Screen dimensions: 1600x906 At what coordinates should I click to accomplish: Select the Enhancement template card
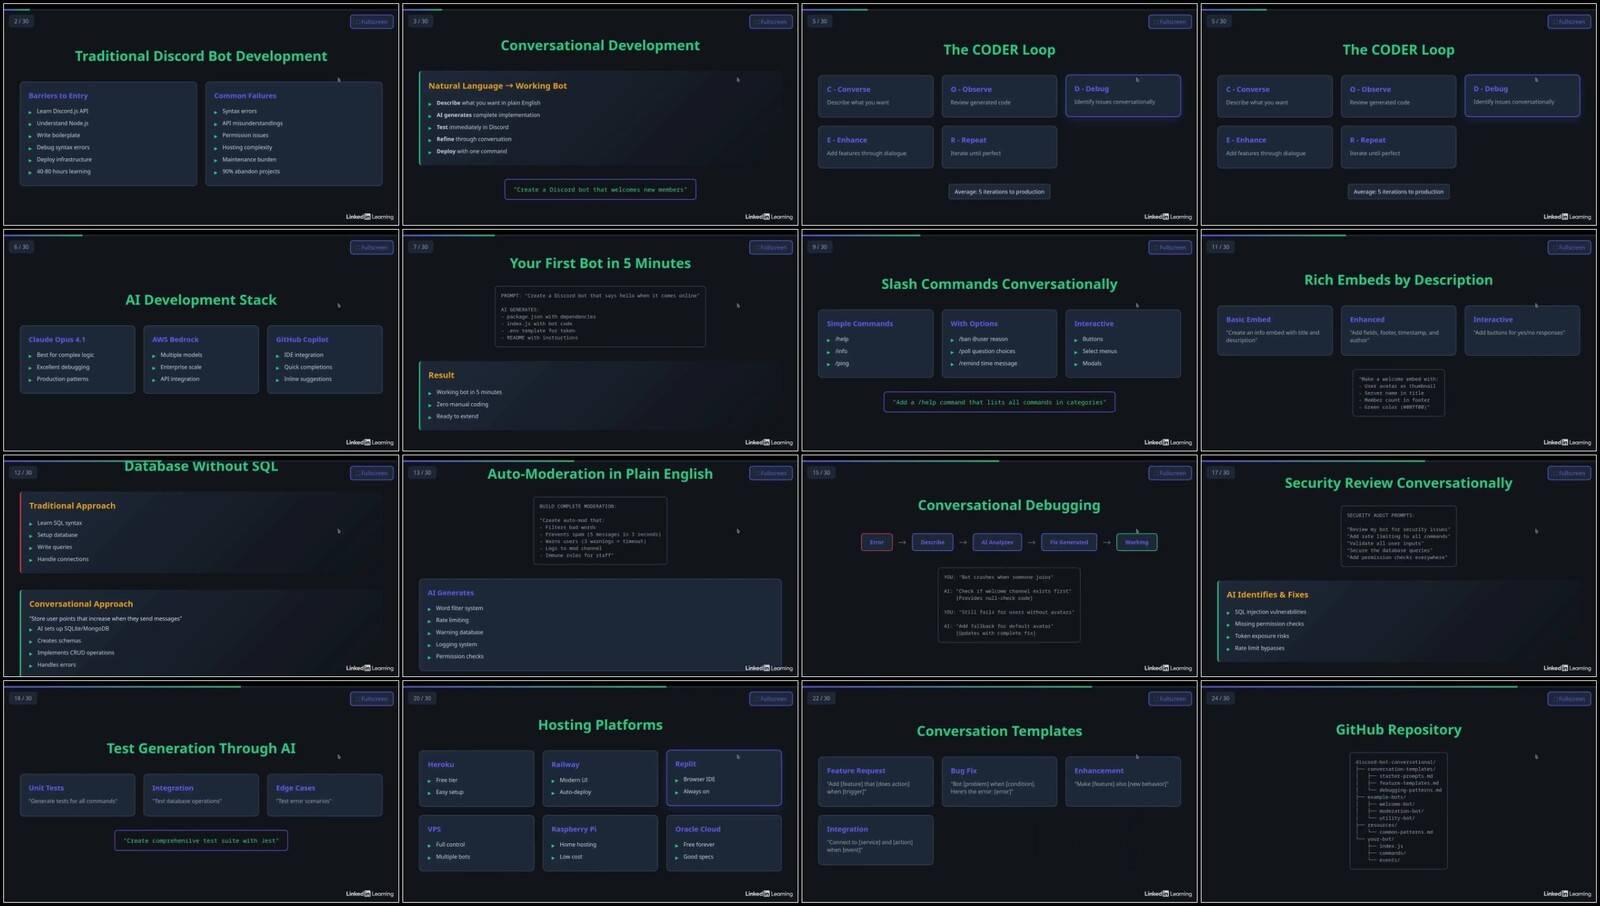1123,782
